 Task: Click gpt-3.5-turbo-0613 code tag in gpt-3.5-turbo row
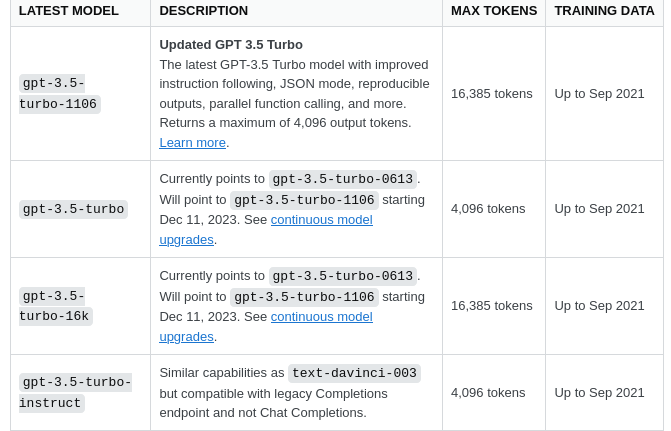pyautogui.click(x=342, y=179)
